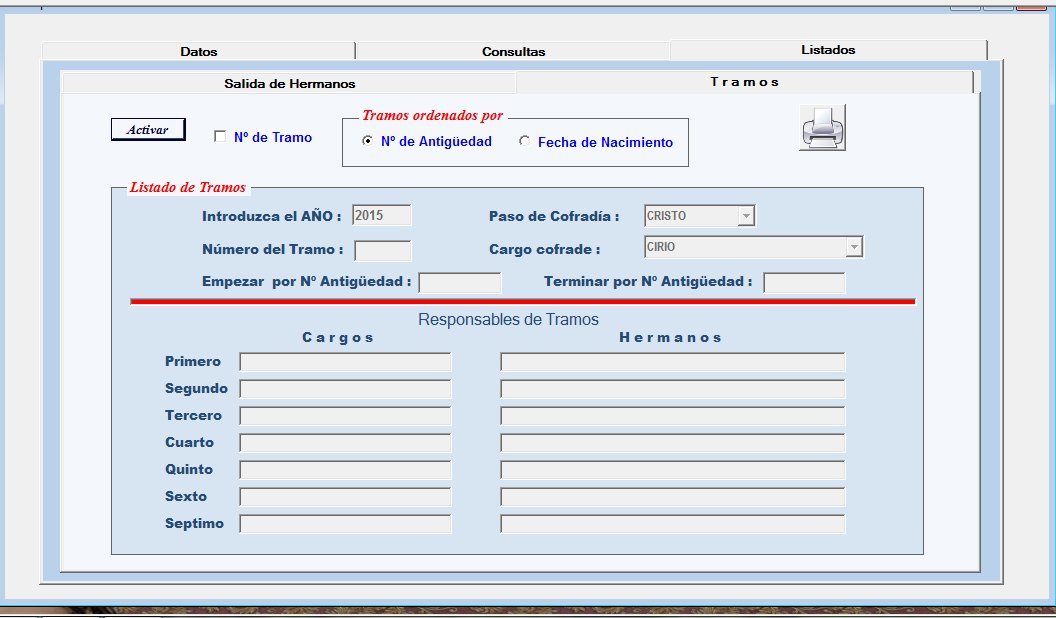
Task: Switch to the Datos tab
Action: coord(198,51)
